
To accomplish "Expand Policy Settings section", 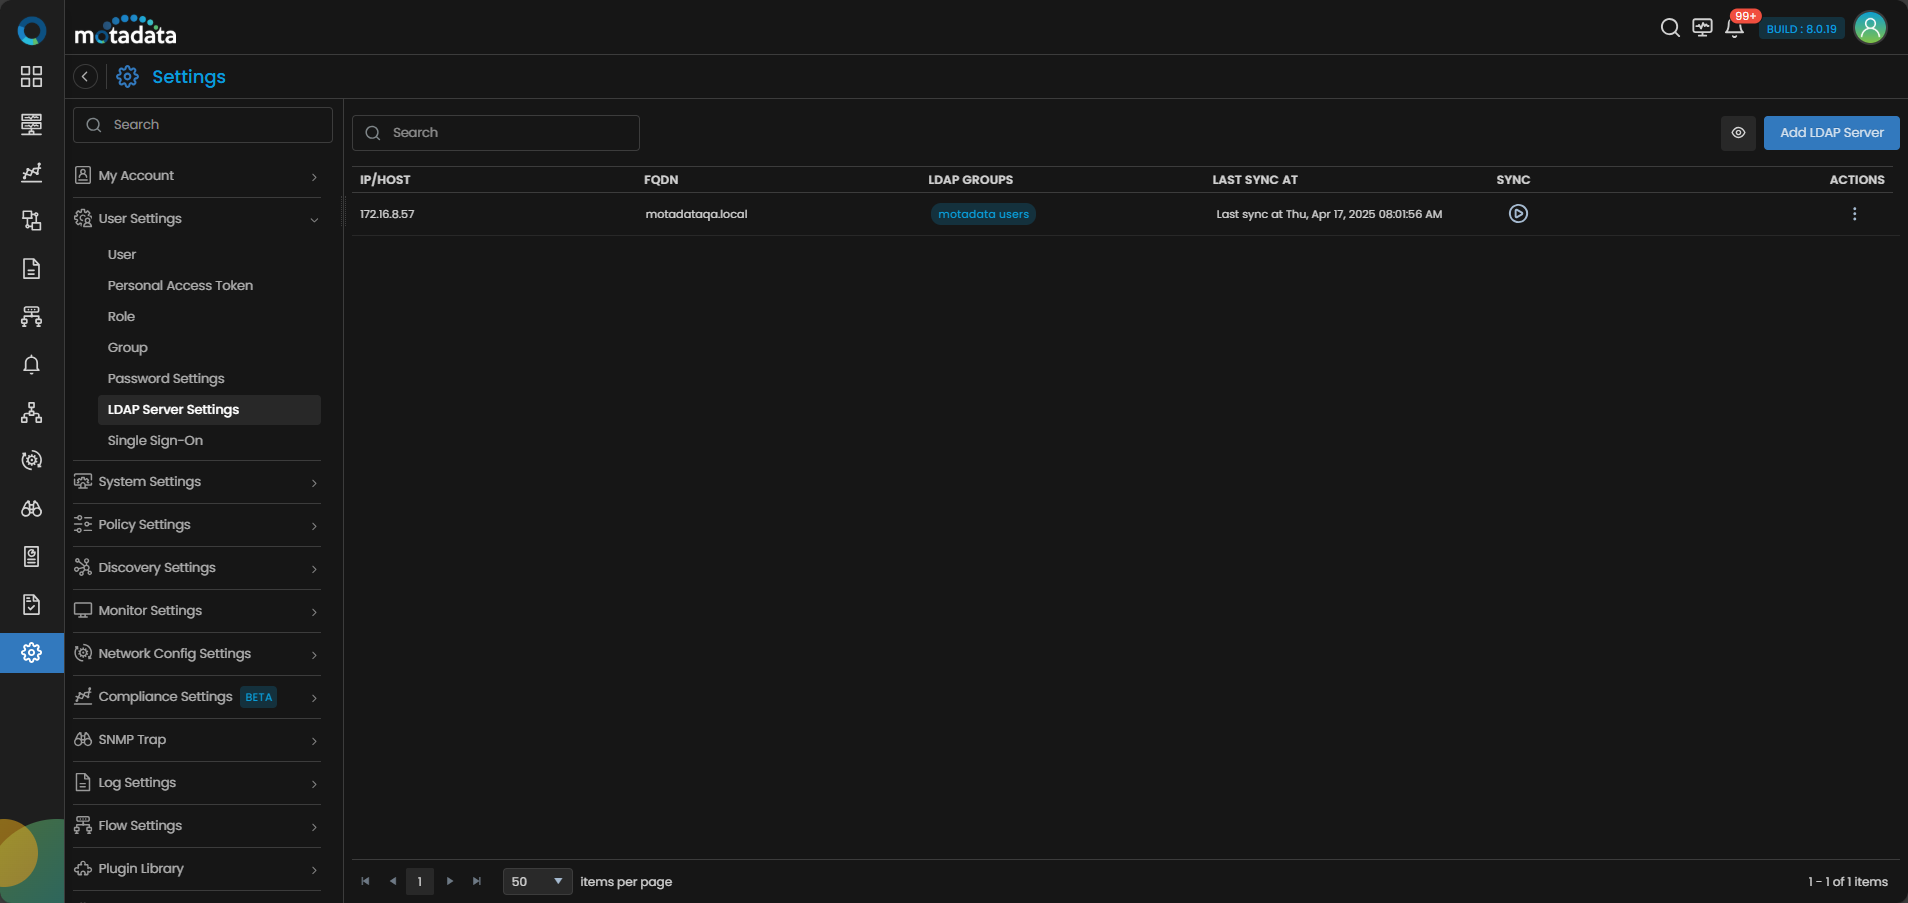I will tap(197, 525).
